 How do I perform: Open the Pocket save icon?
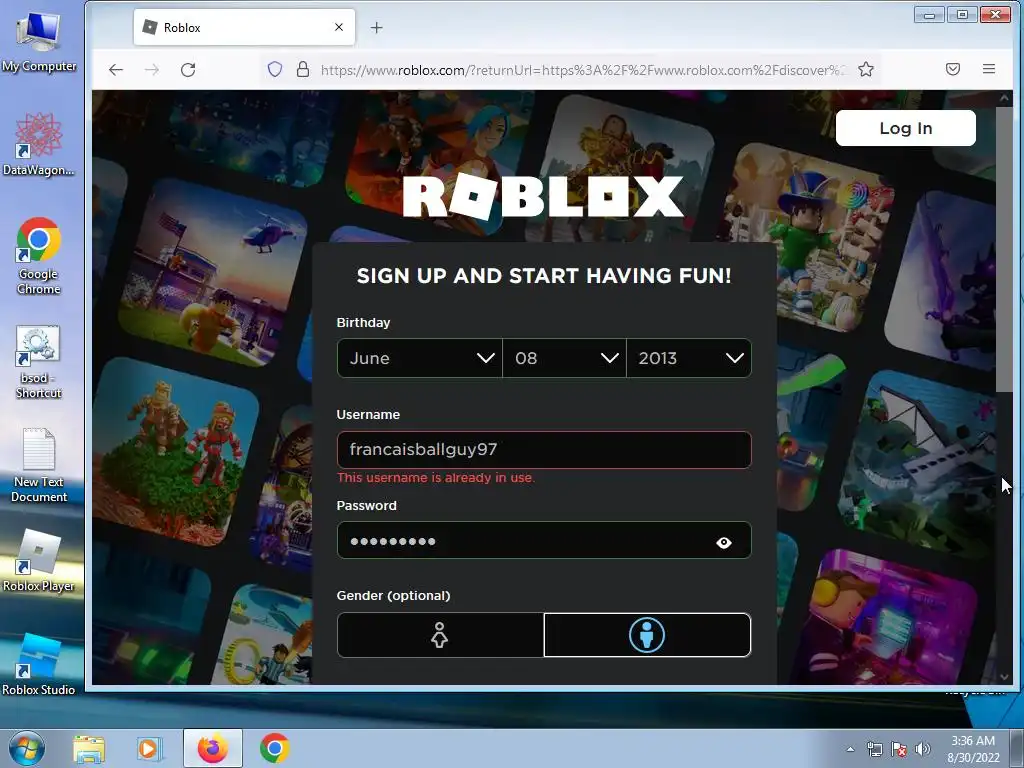click(953, 69)
